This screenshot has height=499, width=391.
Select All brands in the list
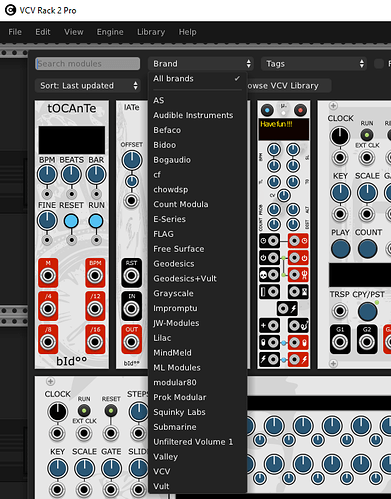tap(197, 79)
